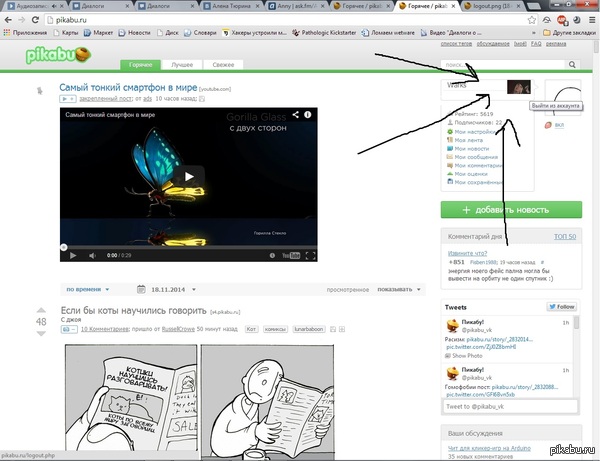The width and height of the screenshot is (600, 461).
Task: Click the video mute speaker icon
Action: click(x=90, y=255)
